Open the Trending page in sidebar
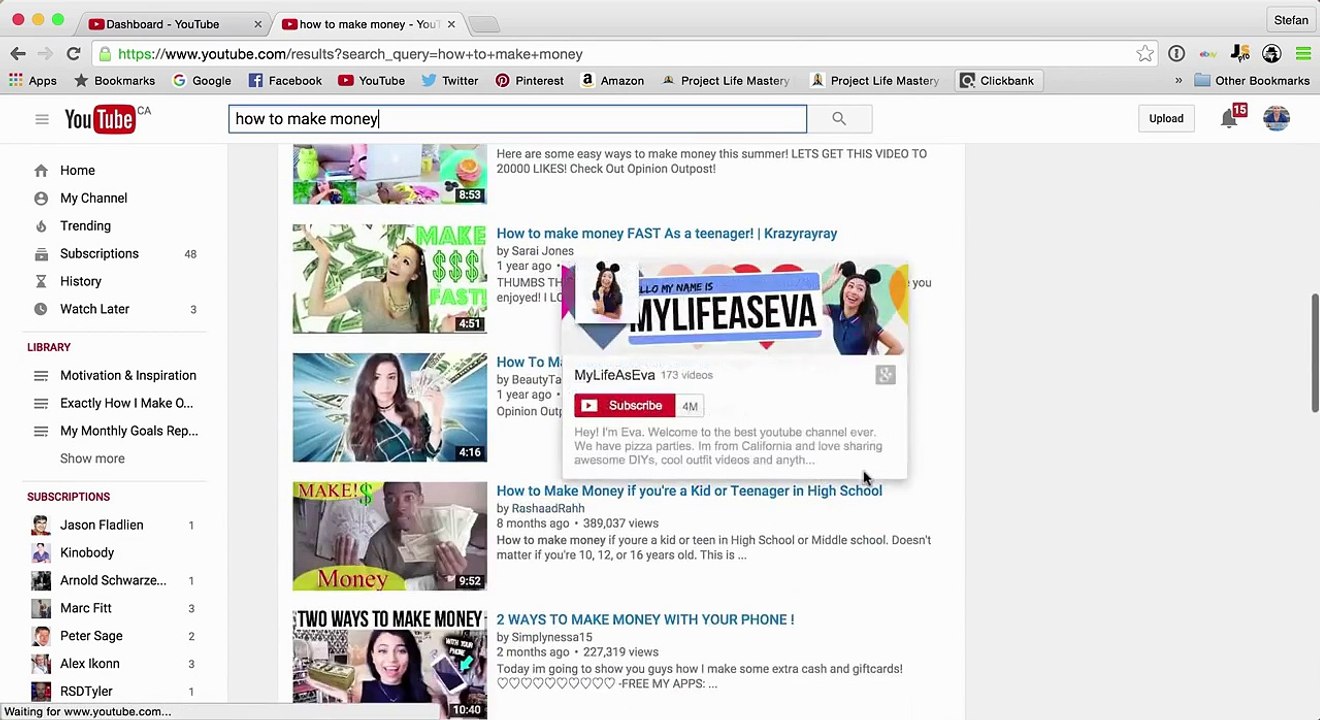This screenshot has height=720, width=1320. click(x=85, y=226)
